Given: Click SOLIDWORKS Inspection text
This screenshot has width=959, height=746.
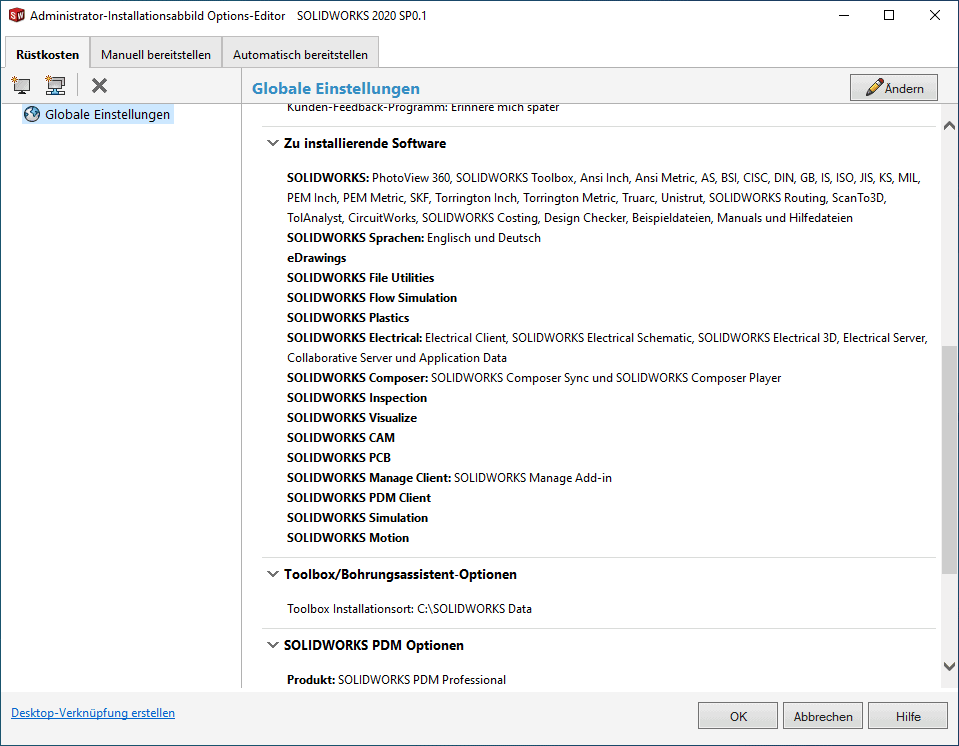Looking at the screenshot, I should coord(357,398).
